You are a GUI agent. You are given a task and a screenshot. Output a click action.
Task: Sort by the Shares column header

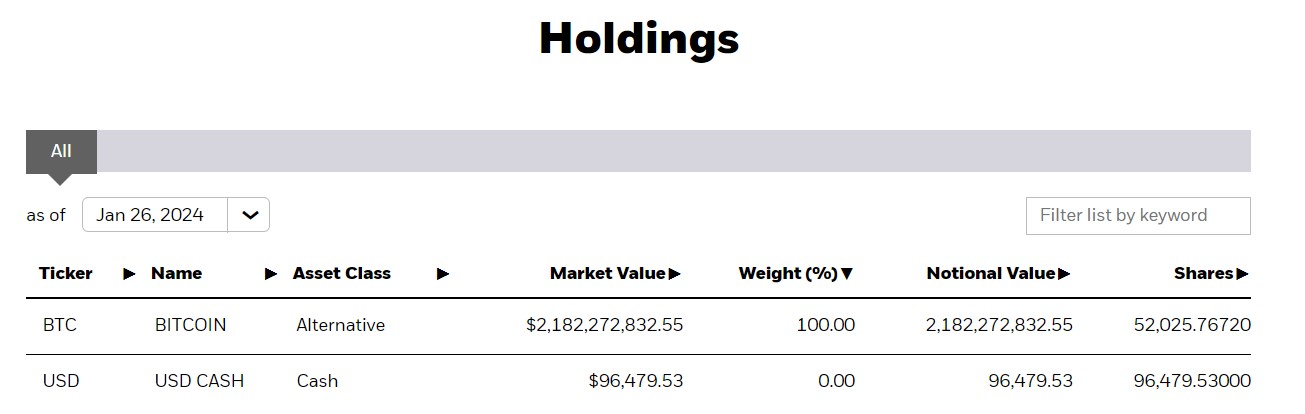click(1205, 273)
